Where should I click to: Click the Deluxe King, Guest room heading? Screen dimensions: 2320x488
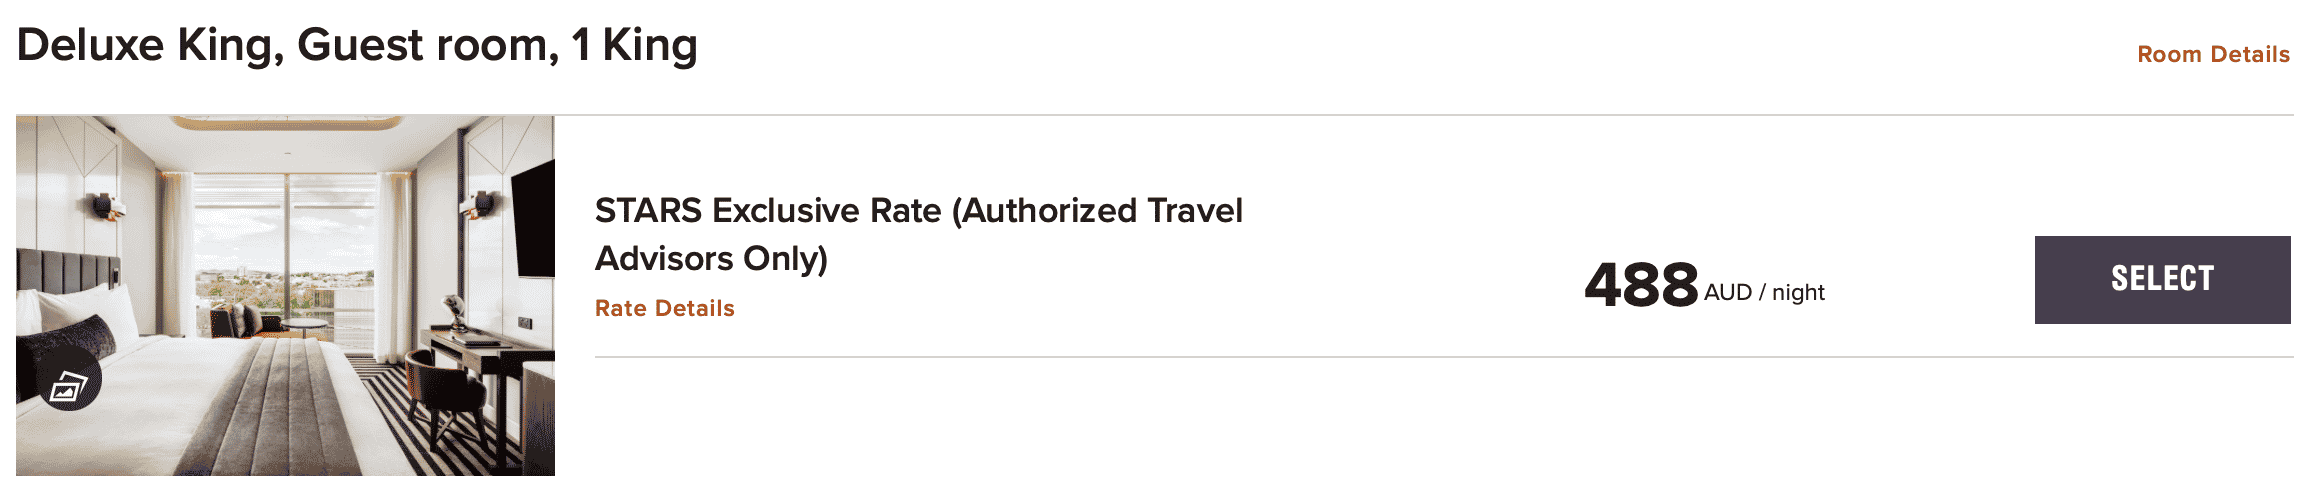(356, 46)
